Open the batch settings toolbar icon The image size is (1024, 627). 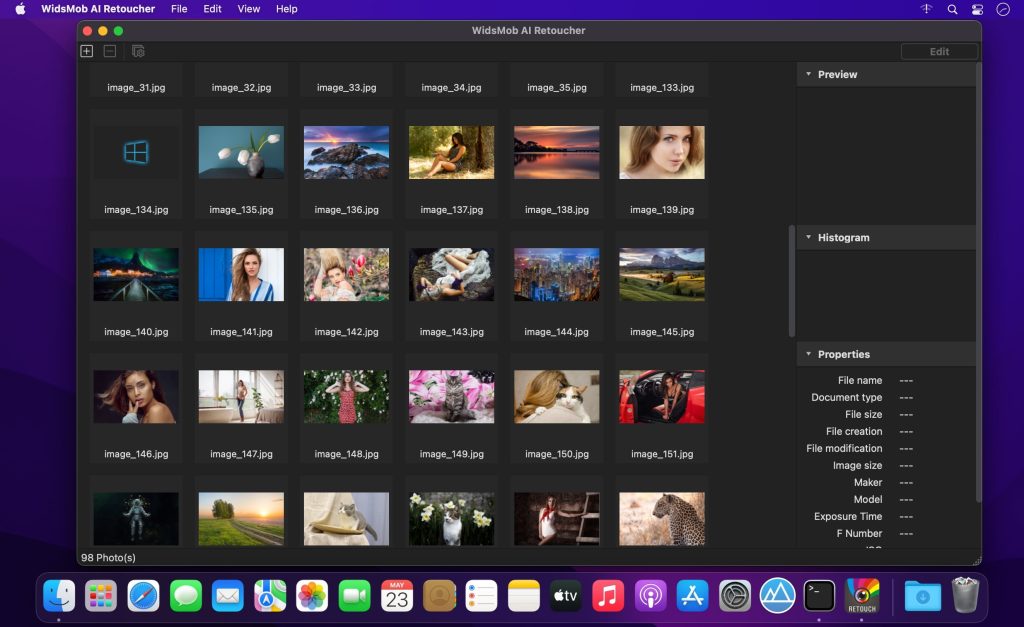coord(138,50)
